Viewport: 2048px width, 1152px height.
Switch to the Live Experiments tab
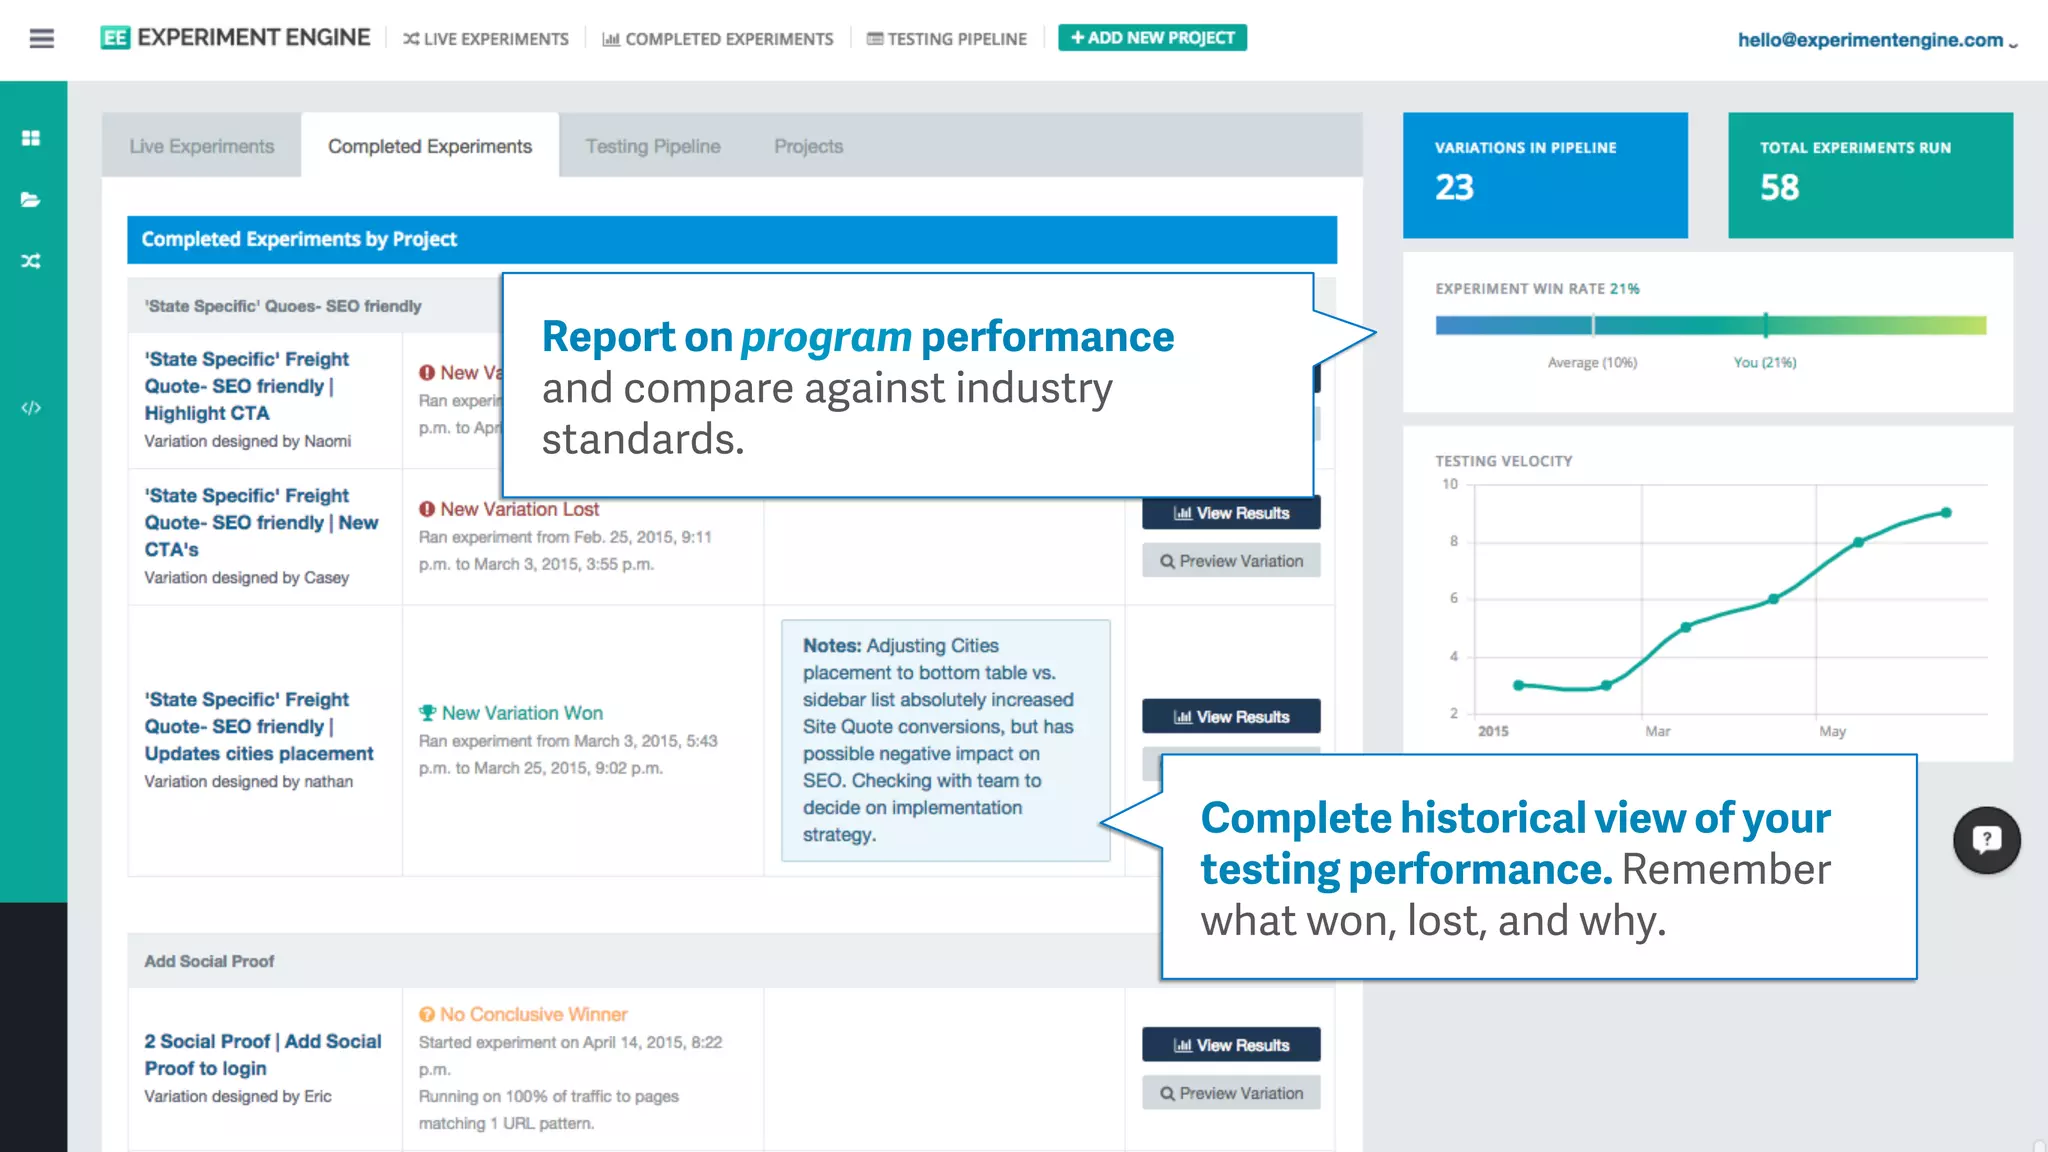(x=201, y=146)
